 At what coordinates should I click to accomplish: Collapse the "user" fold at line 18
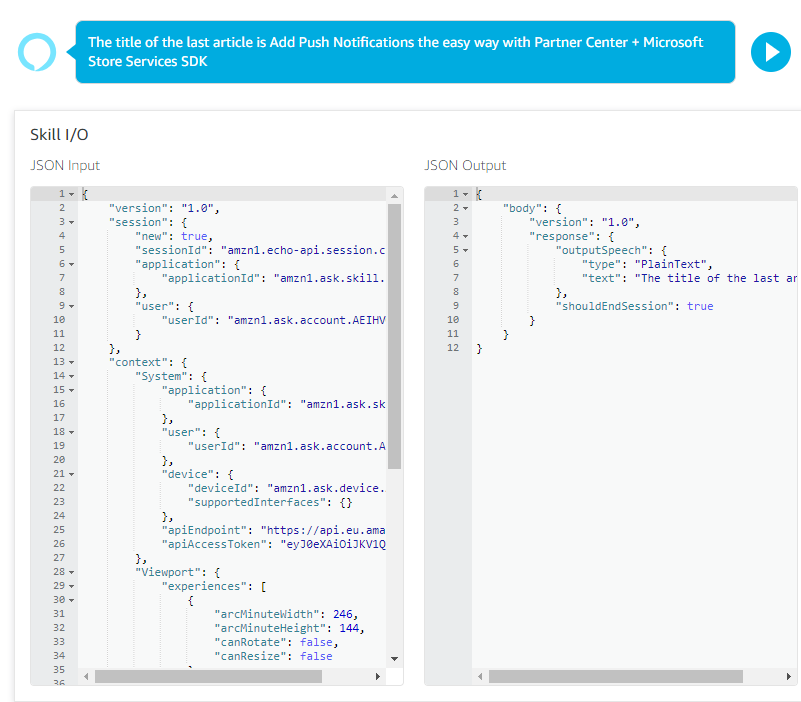click(x=72, y=432)
